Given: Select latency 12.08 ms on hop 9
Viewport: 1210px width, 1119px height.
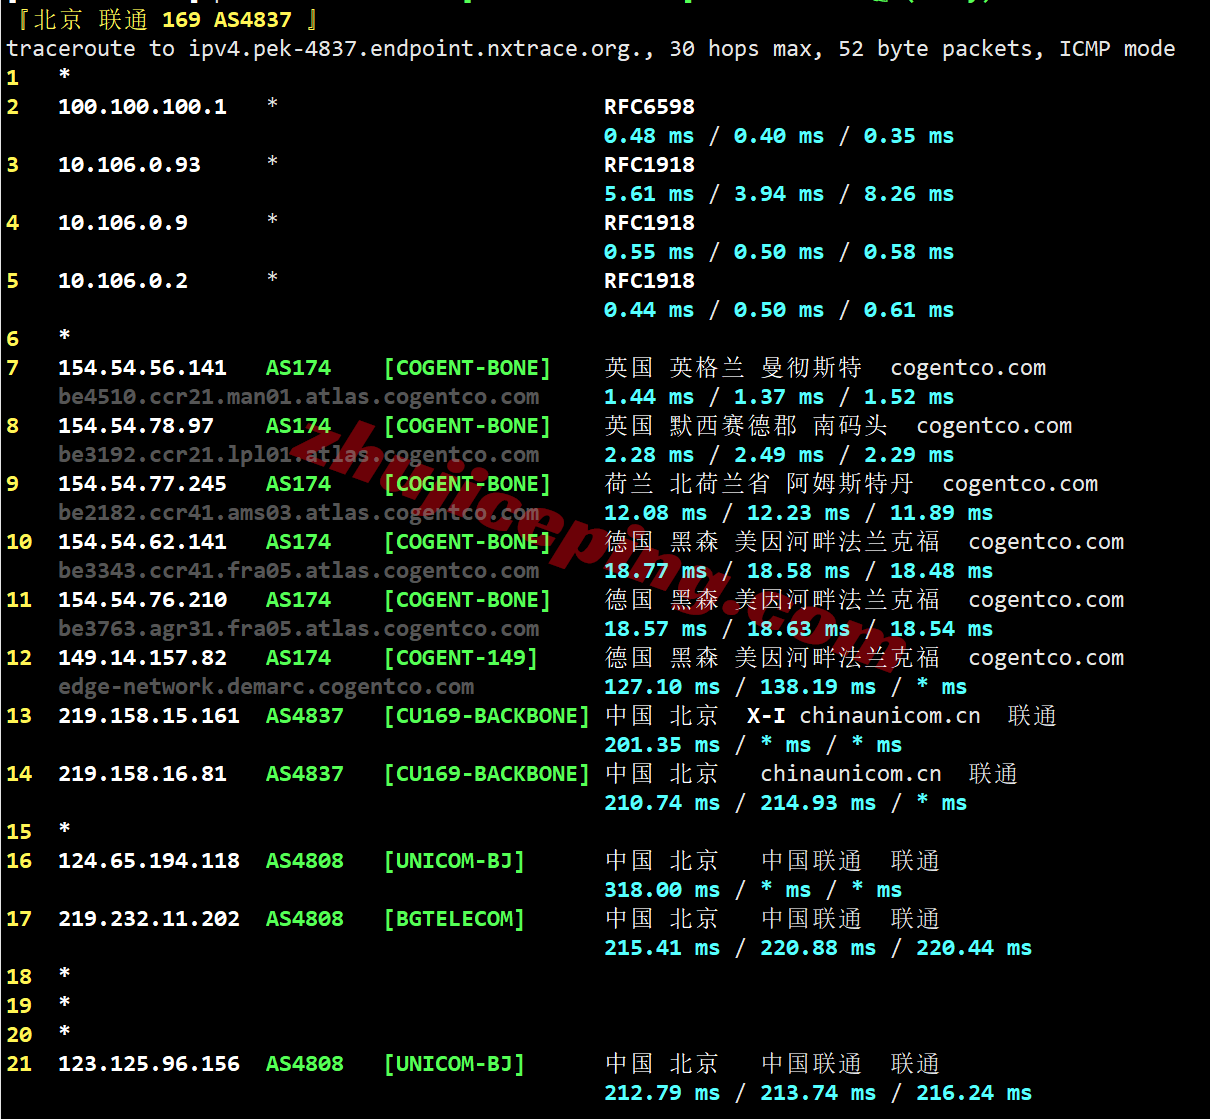Looking at the screenshot, I should point(656,513).
